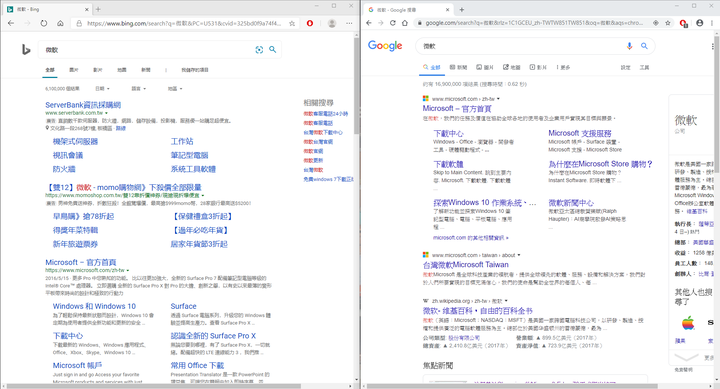The height and width of the screenshot is (389, 720).
Task: Switch to the Google 圖片 images tab
Action: pyautogui.click(x=485, y=67)
